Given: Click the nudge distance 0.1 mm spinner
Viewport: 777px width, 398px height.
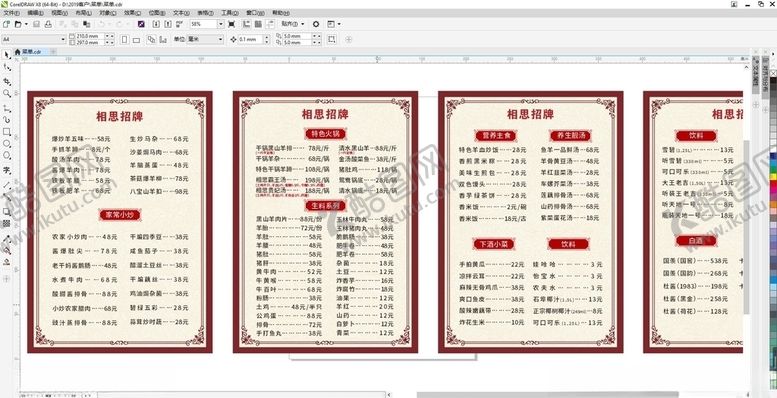Looking at the screenshot, I should pyautogui.click(x=267, y=39).
